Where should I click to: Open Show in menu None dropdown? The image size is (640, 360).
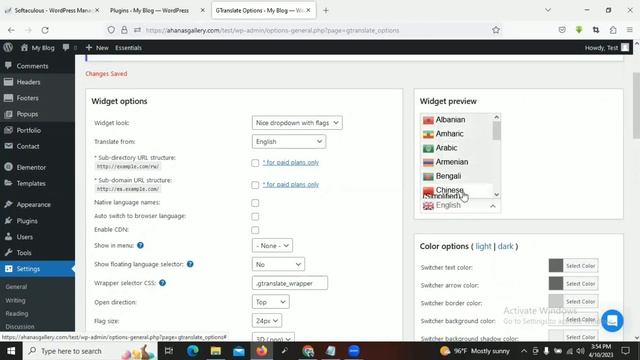pyautogui.click(x=272, y=246)
